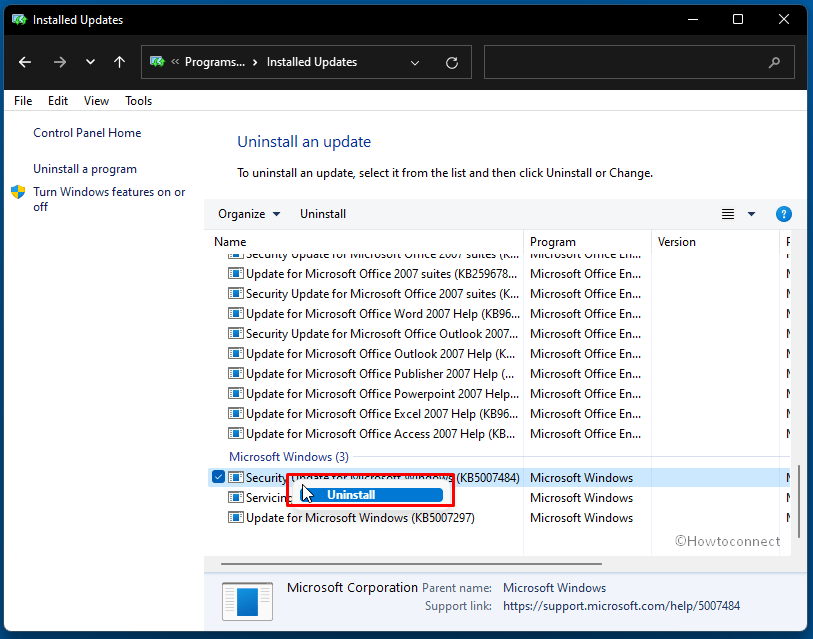Click the icon of the Servicing row
This screenshot has width=813, height=639.
click(236, 498)
